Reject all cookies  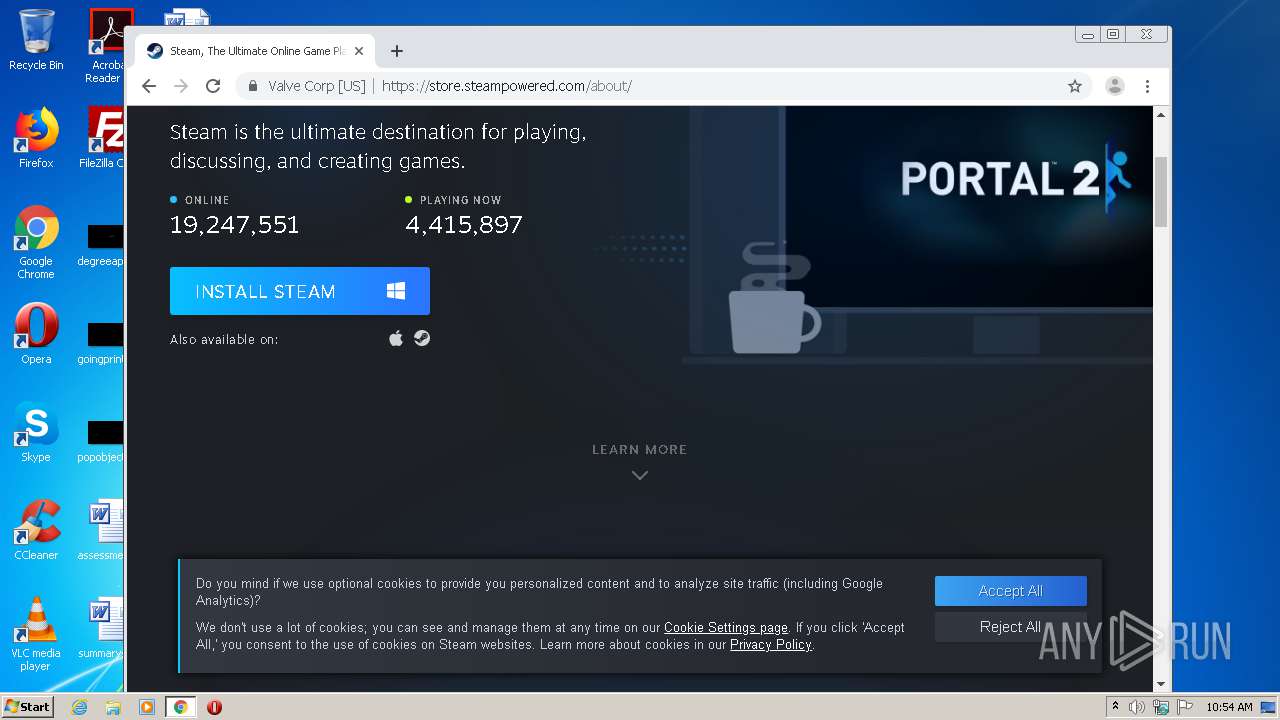1011,627
